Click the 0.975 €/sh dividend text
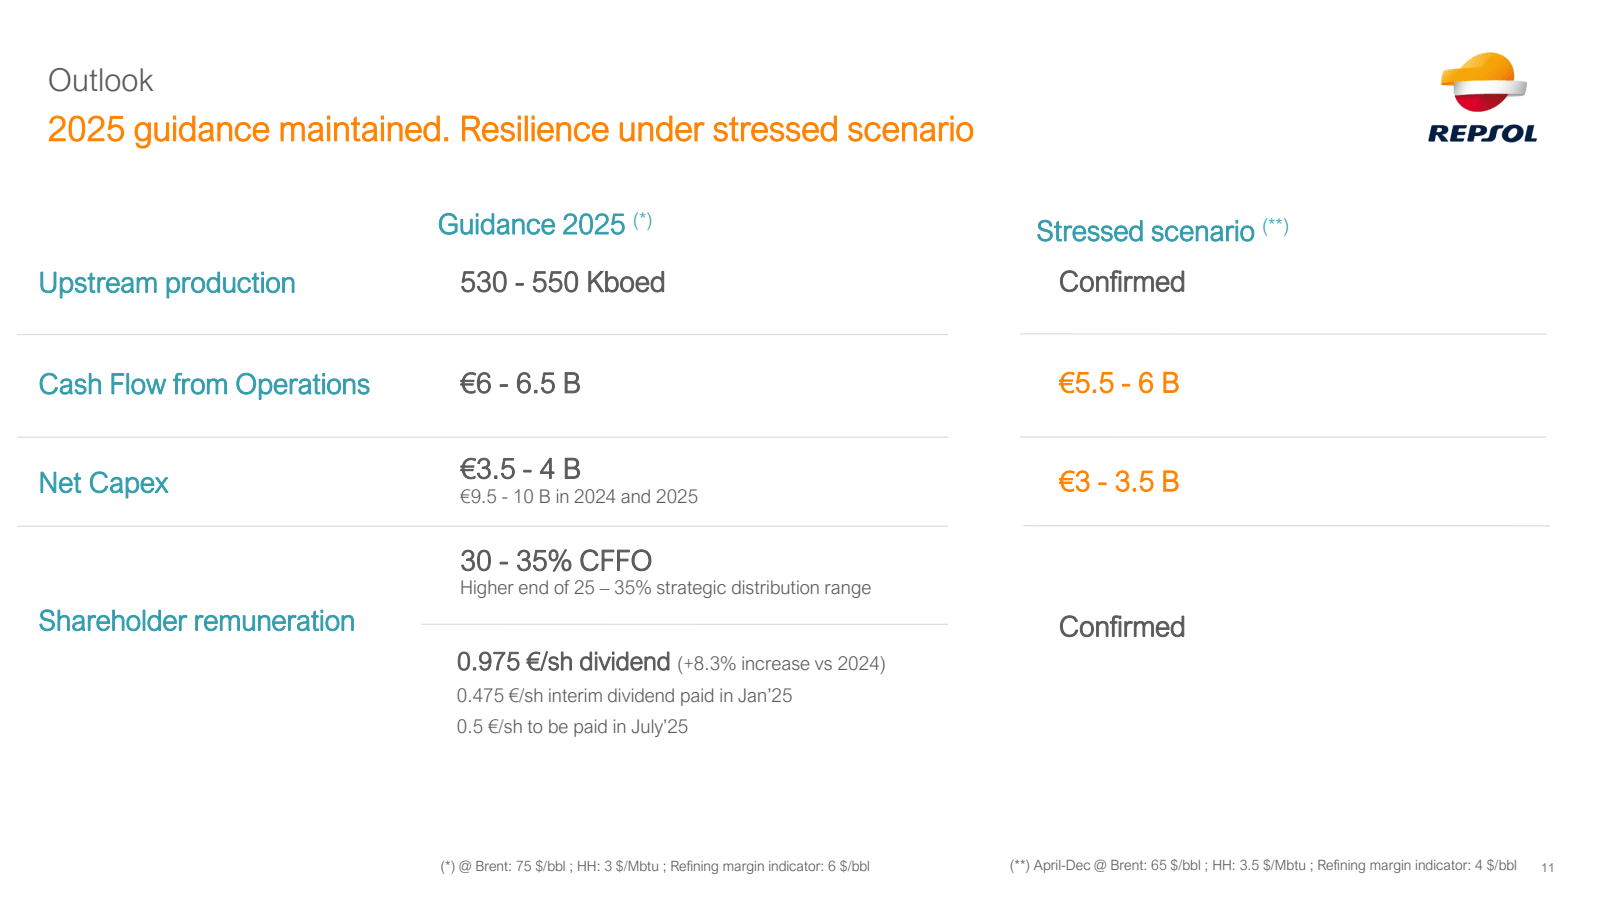The height and width of the screenshot is (900, 1600). point(563,662)
